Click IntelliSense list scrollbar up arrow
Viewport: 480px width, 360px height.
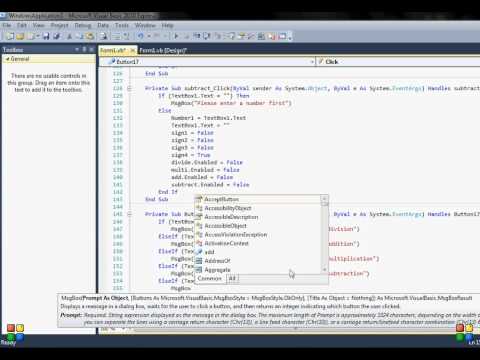[324, 199]
